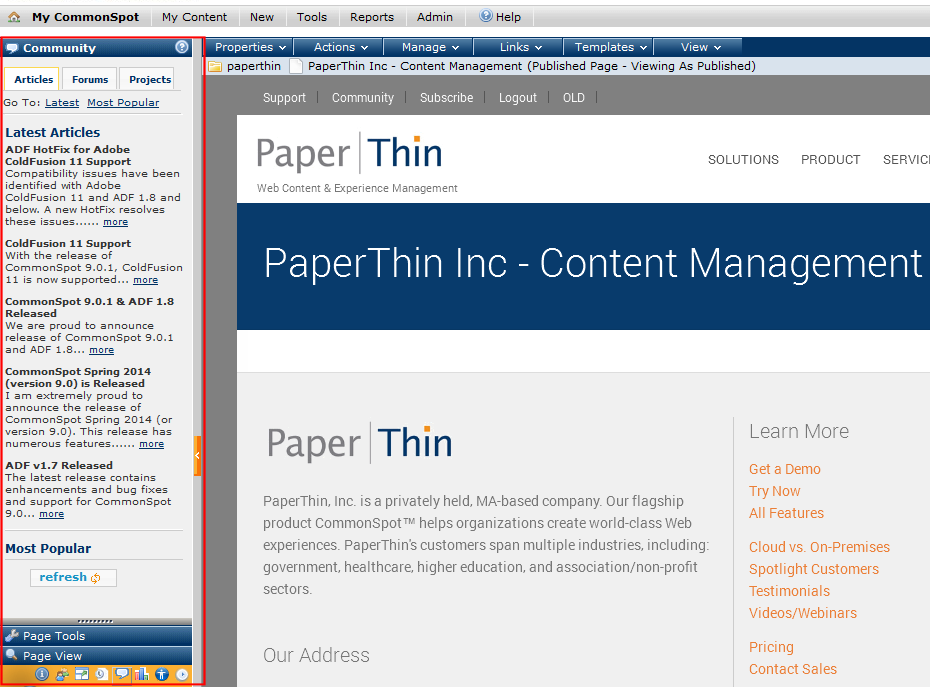The image size is (930, 687).
Task: Click Spotlight Customers link
Action: pyautogui.click(x=814, y=569)
